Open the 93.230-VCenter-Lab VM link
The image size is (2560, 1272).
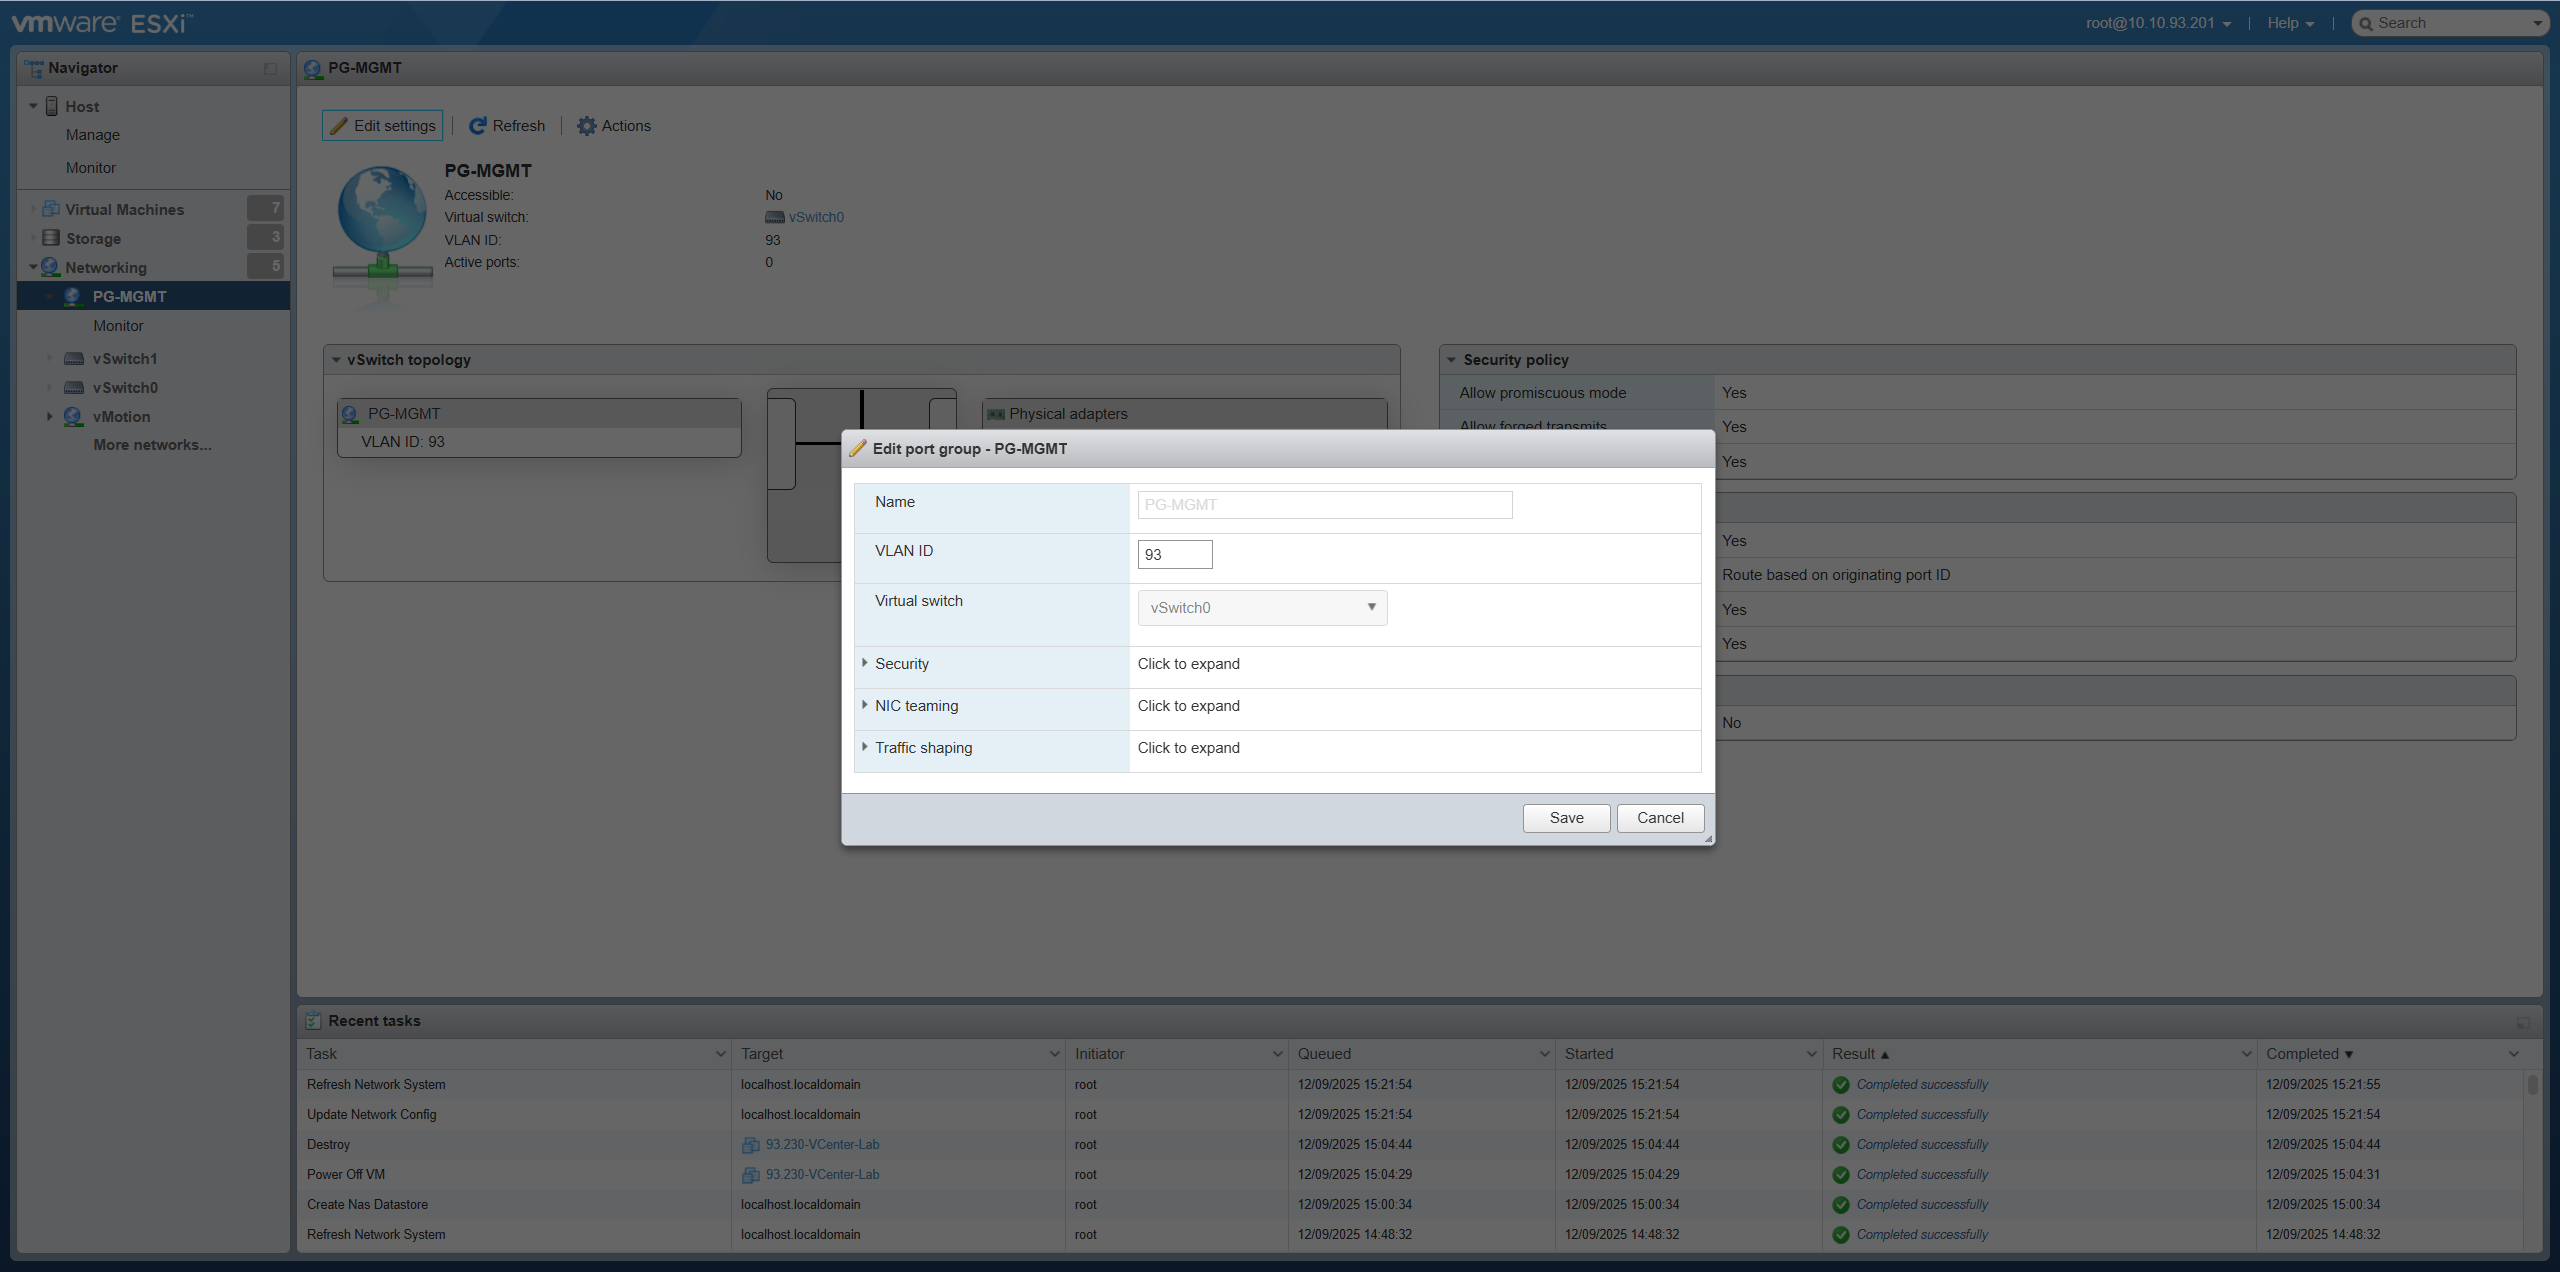(x=822, y=1144)
